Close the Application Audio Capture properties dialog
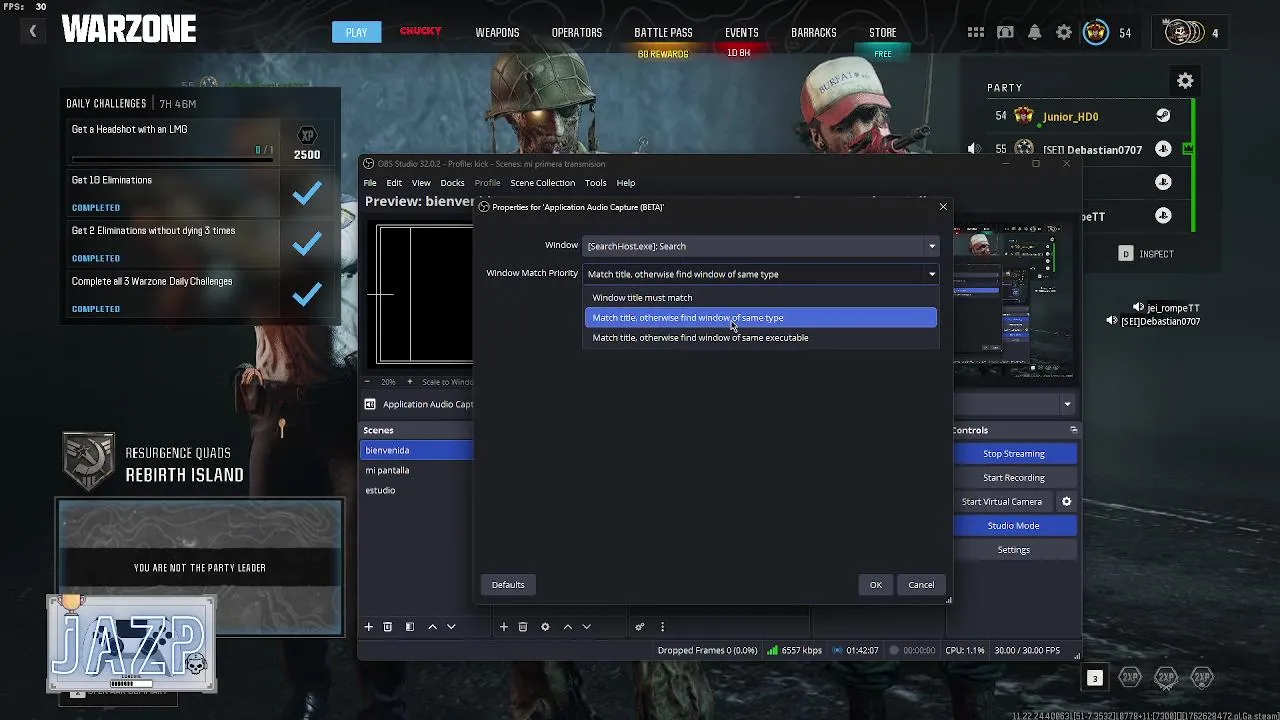The width and height of the screenshot is (1280, 720). (x=943, y=207)
